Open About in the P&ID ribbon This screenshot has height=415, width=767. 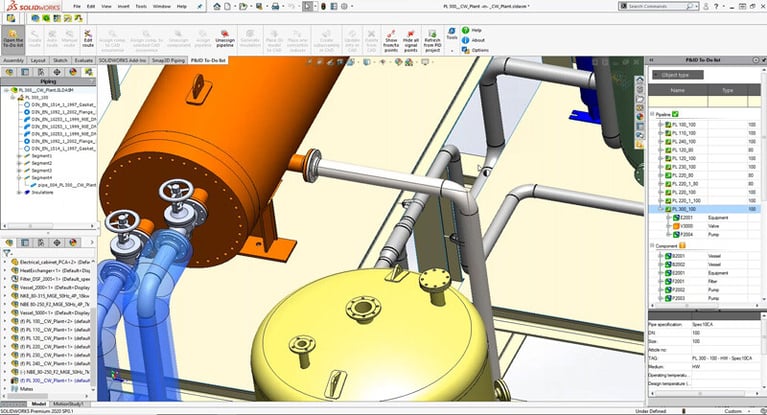(474, 40)
